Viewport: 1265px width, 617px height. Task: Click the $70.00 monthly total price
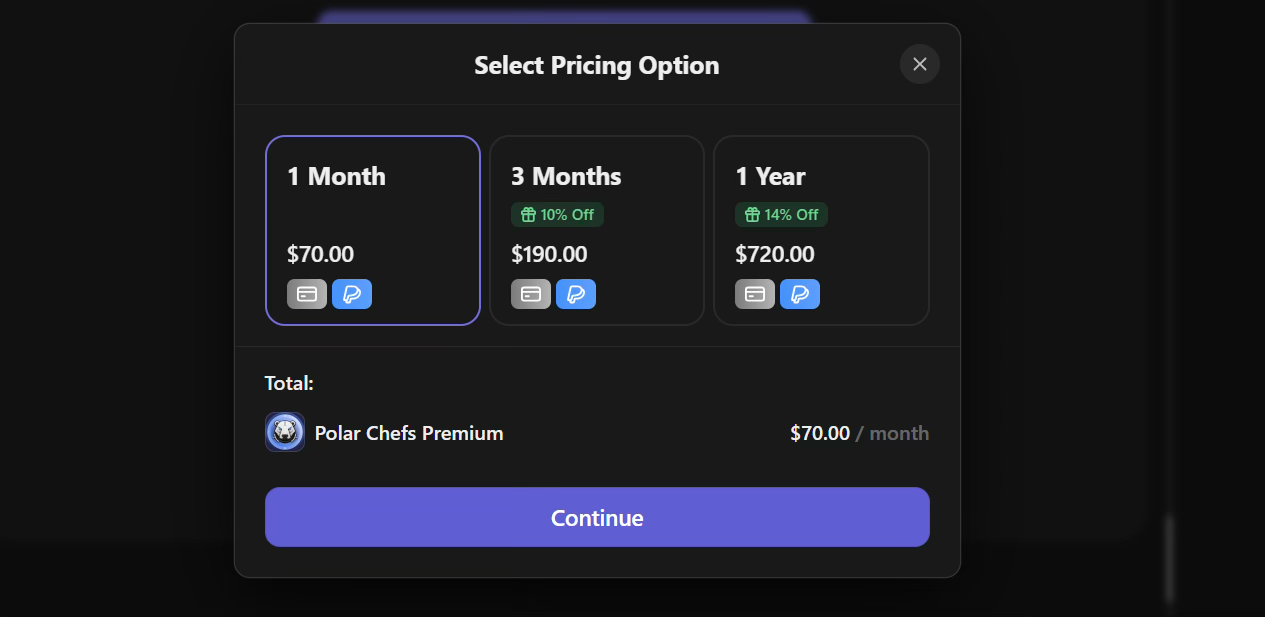pos(819,432)
